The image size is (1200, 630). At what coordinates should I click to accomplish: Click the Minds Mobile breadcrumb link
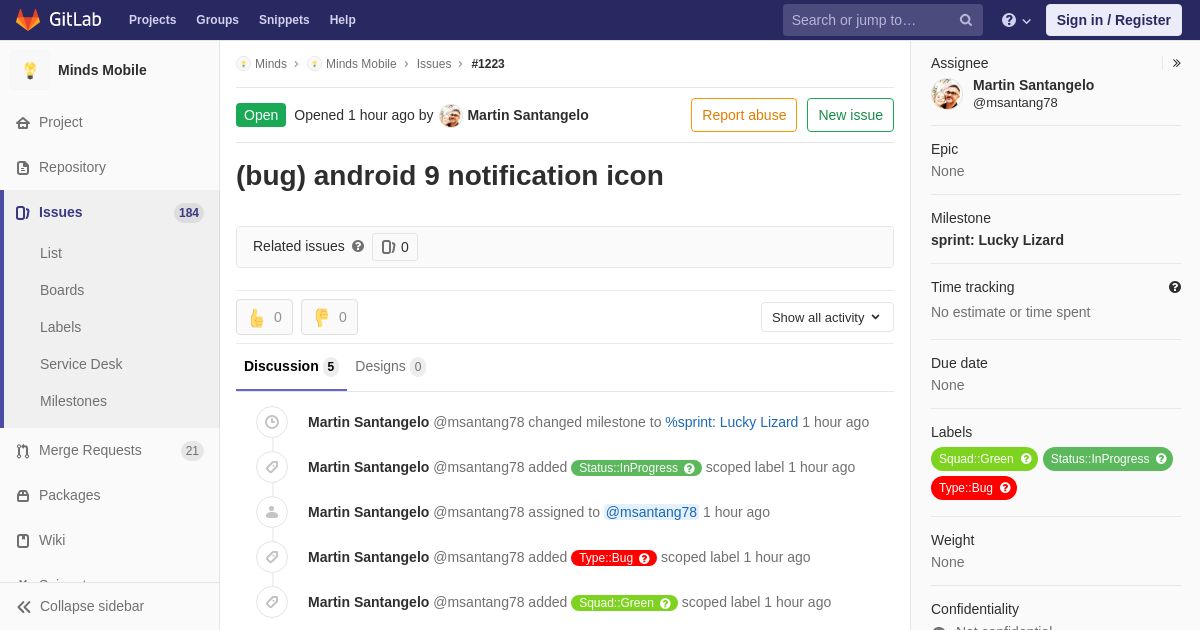[361, 64]
